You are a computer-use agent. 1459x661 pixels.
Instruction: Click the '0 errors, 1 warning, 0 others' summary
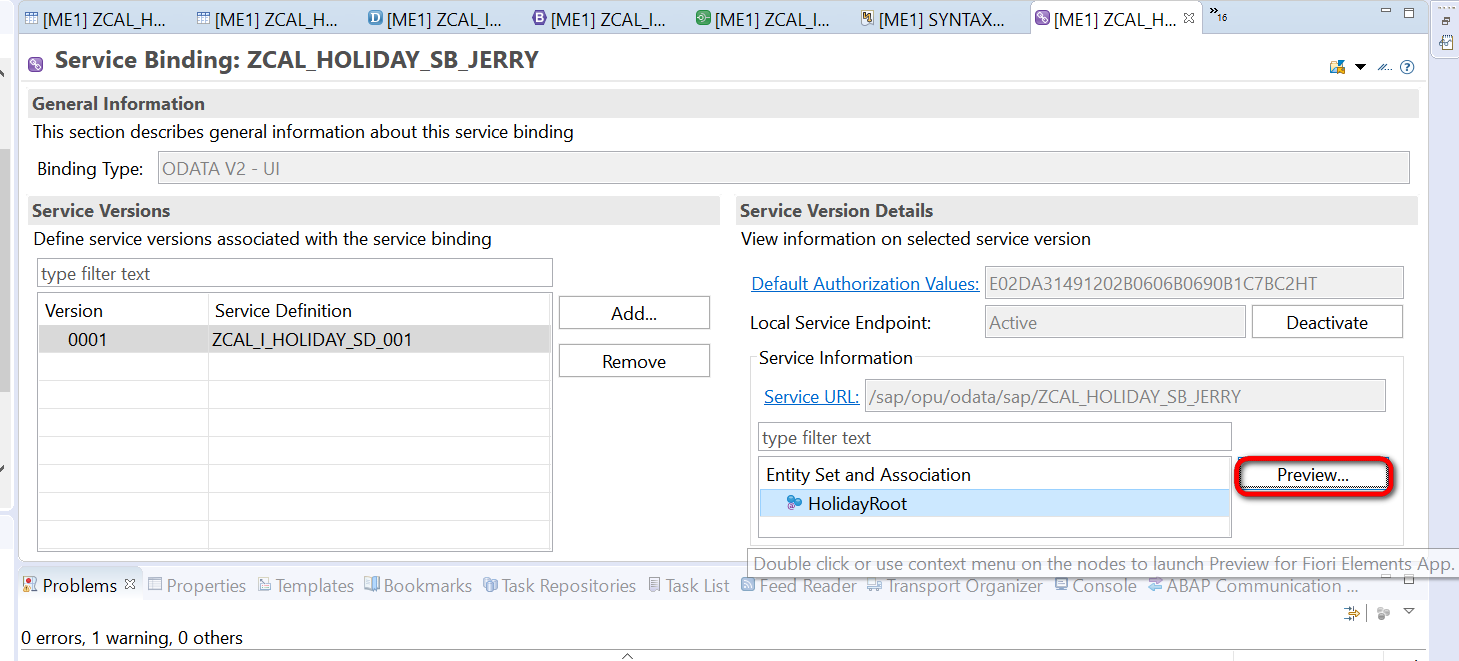(x=132, y=637)
